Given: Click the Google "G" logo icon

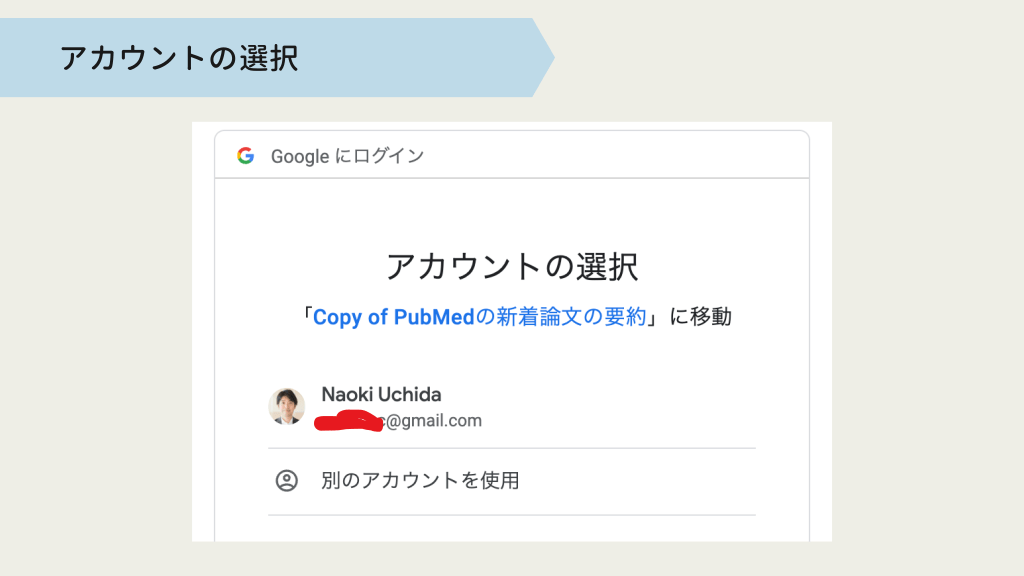Looking at the screenshot, I should 245,156.
